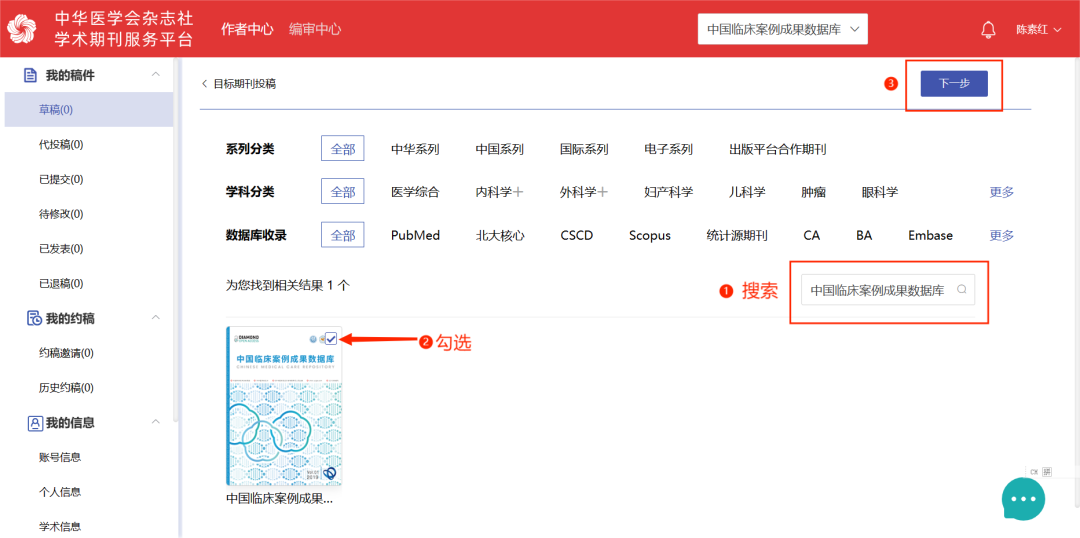The height and width of the screenshot is (538, 1080).
Task: Filter by 电子系列
Action: (x=668, y=149)
